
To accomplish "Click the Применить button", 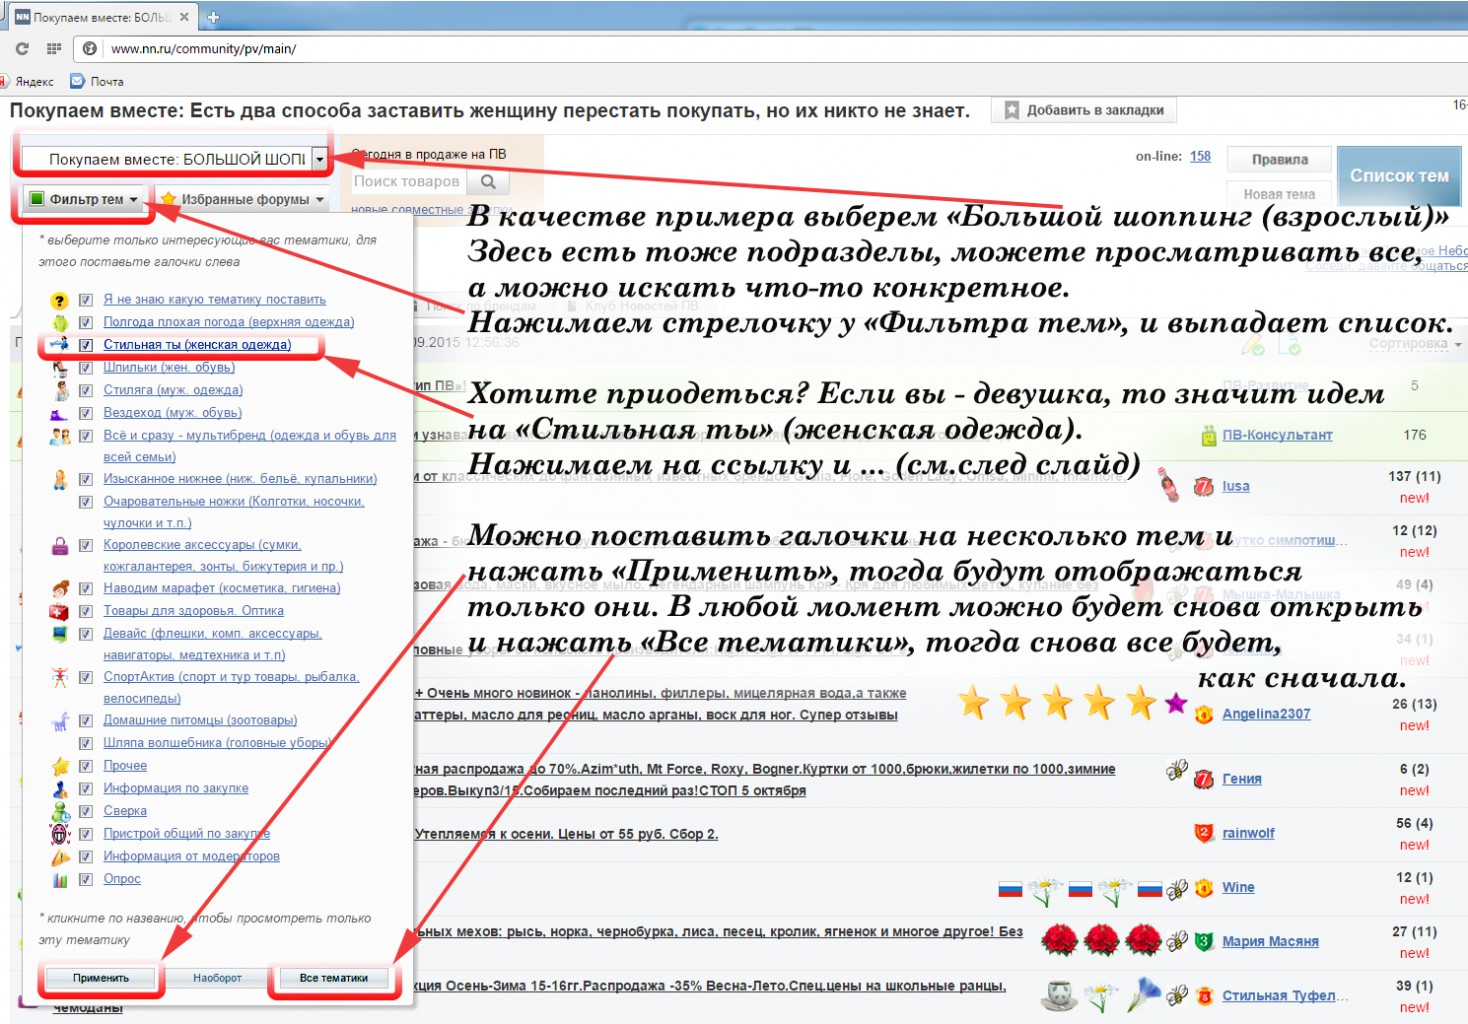I will click(101, 978).
